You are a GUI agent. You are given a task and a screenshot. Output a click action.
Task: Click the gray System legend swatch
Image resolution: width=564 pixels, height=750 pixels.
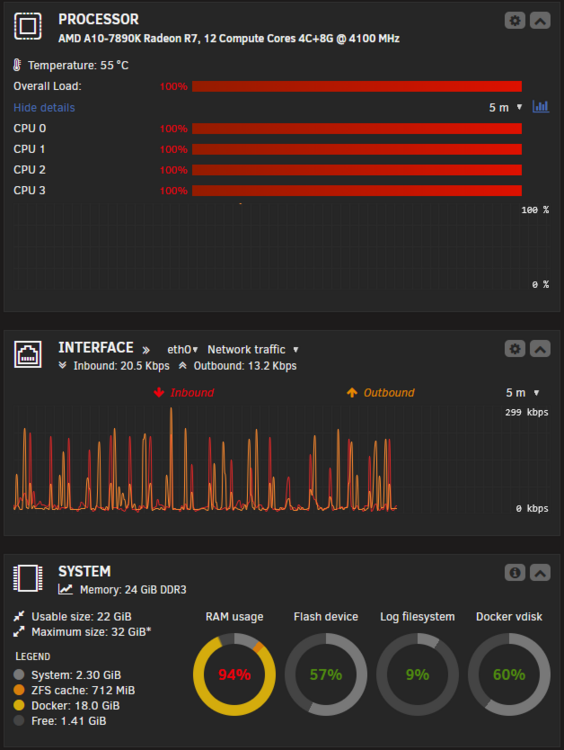[19, 675]
